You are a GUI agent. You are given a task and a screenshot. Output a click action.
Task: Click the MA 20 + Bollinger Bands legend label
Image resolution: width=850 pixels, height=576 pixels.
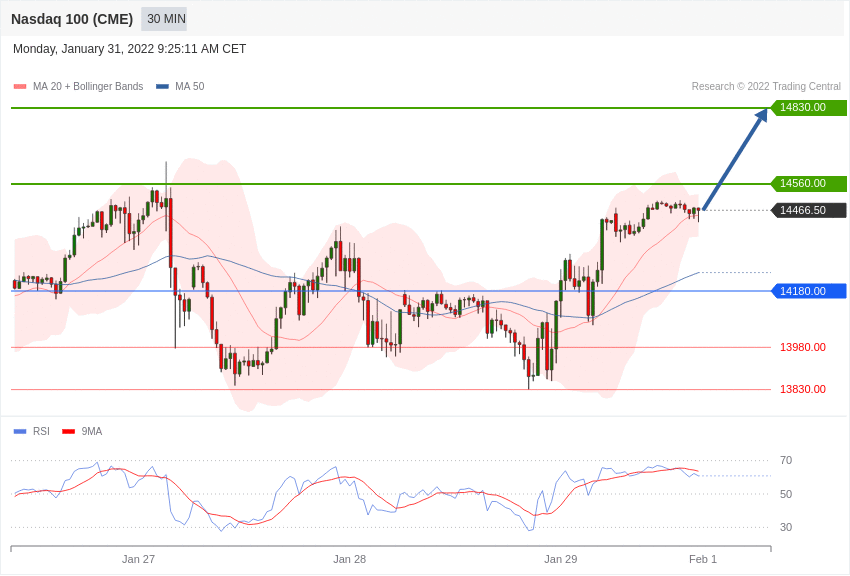click(x=88, y=86)
